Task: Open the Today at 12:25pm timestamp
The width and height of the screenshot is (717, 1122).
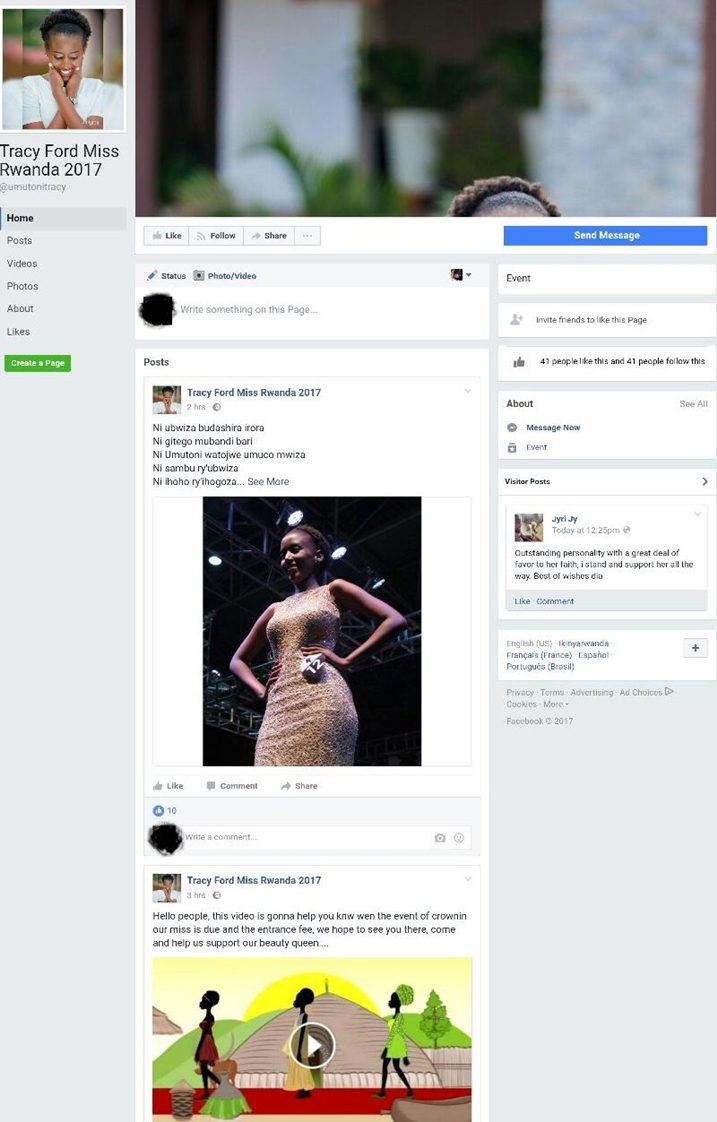Action: coord(585,530)
